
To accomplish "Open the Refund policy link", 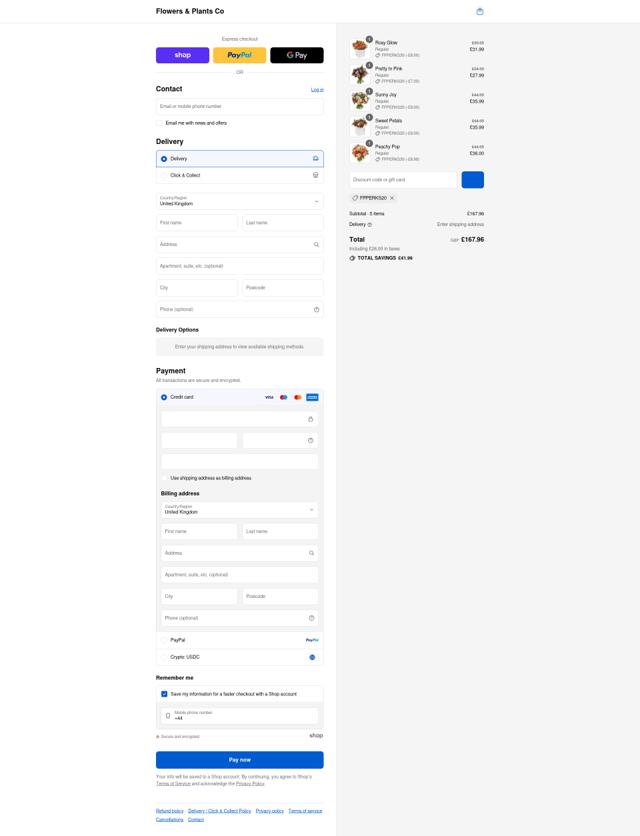I will 170,811.
